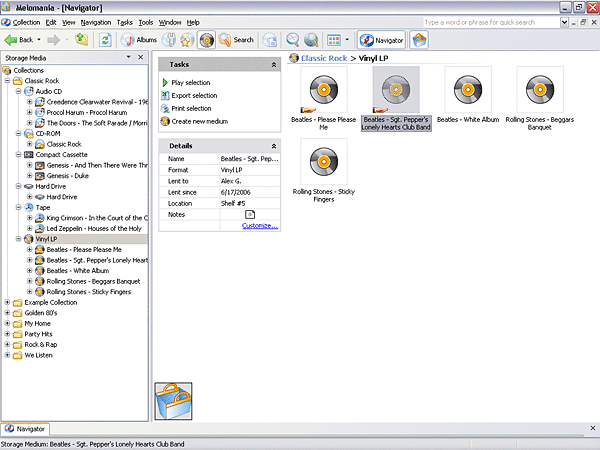Click the basket icon in toolbar
600x450 pixels.
419,40
